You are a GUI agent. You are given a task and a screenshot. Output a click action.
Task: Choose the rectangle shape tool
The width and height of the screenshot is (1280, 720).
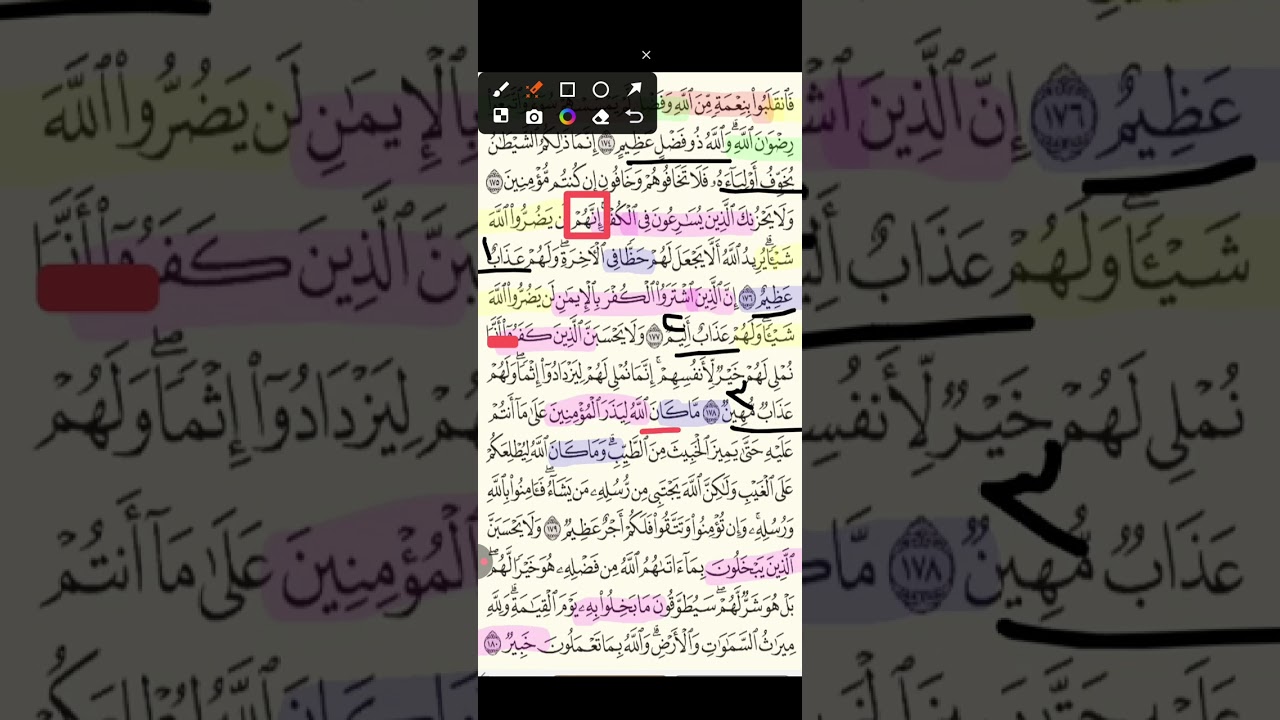click(567, 90)
